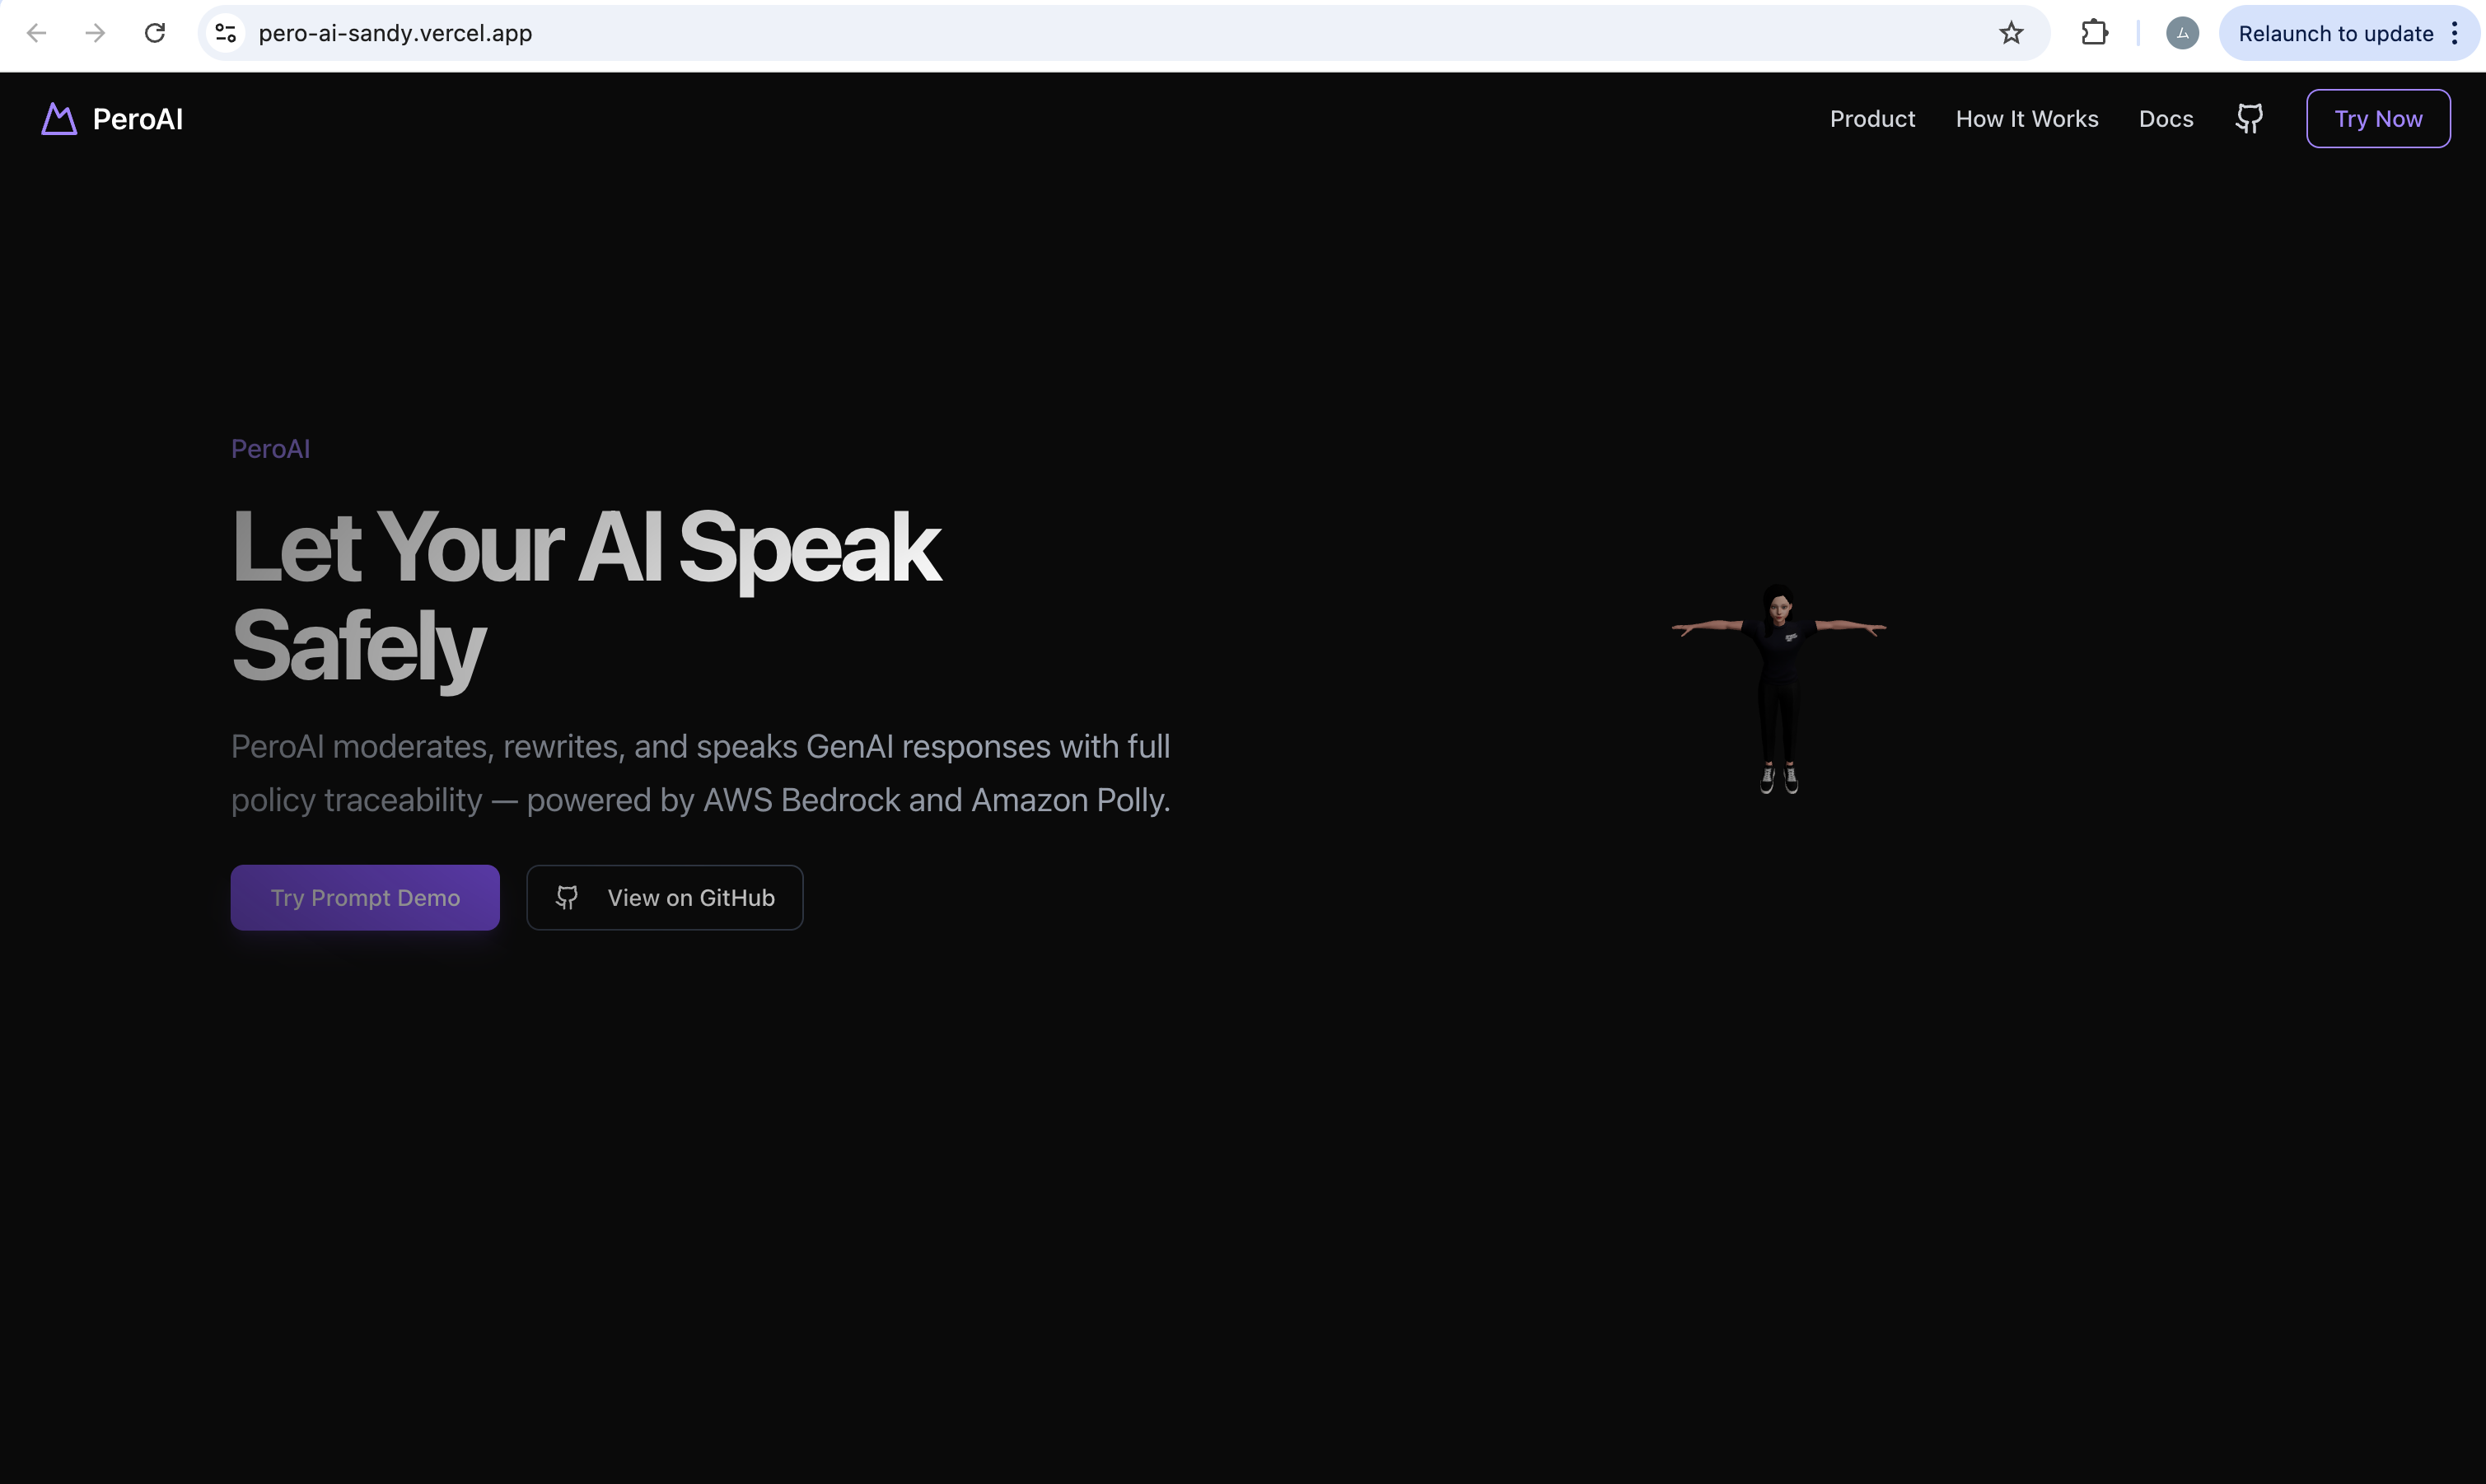View site information icon in address bar
The image size is (2486, 1484).
(226, 33)
